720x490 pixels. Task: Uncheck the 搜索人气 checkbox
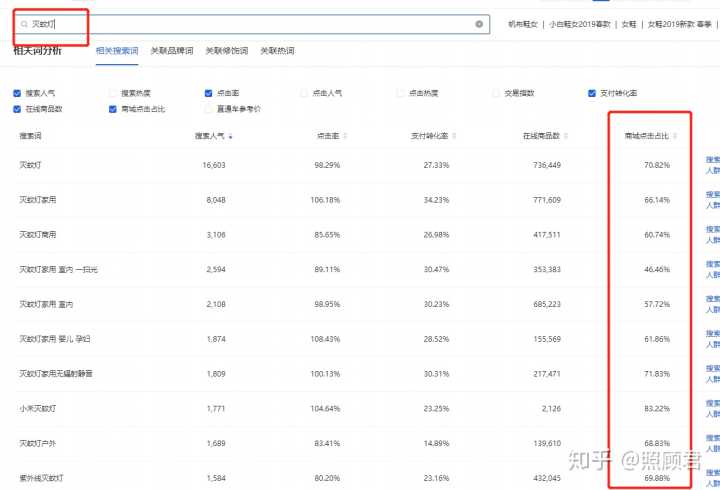(17, 93)
